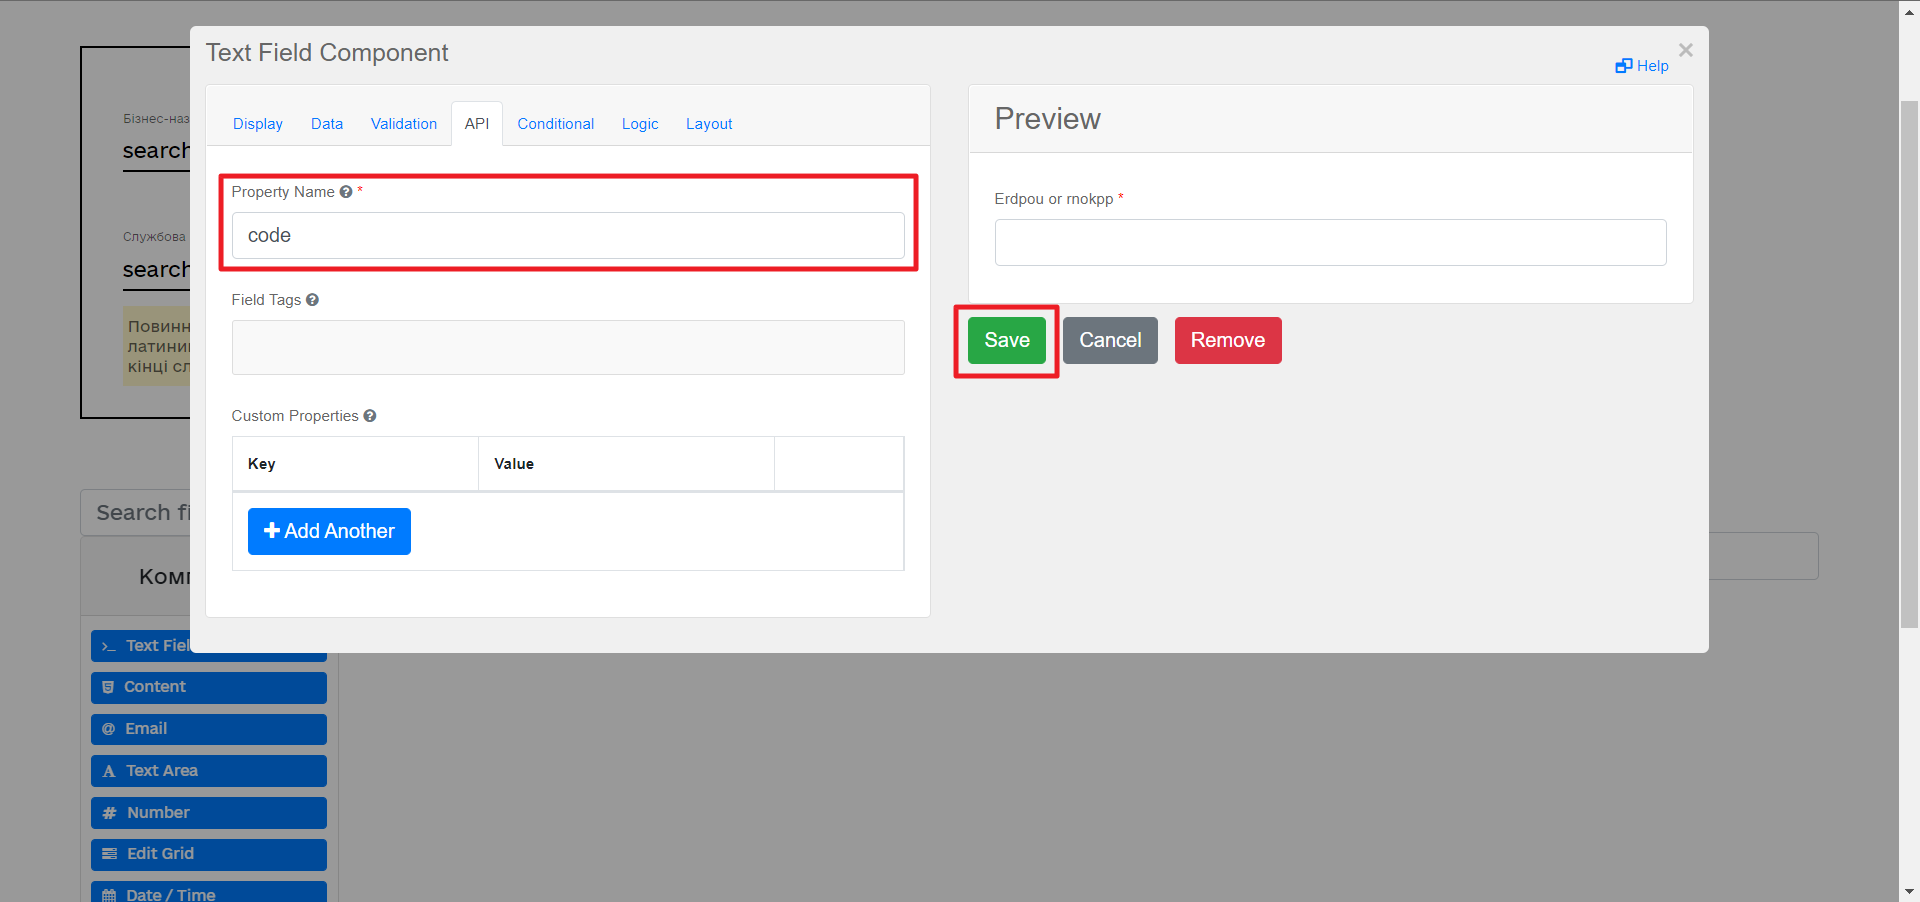Viewport: 1920px width, 902px height.
Task: Click the Value column header
Action: click(626, 464)
